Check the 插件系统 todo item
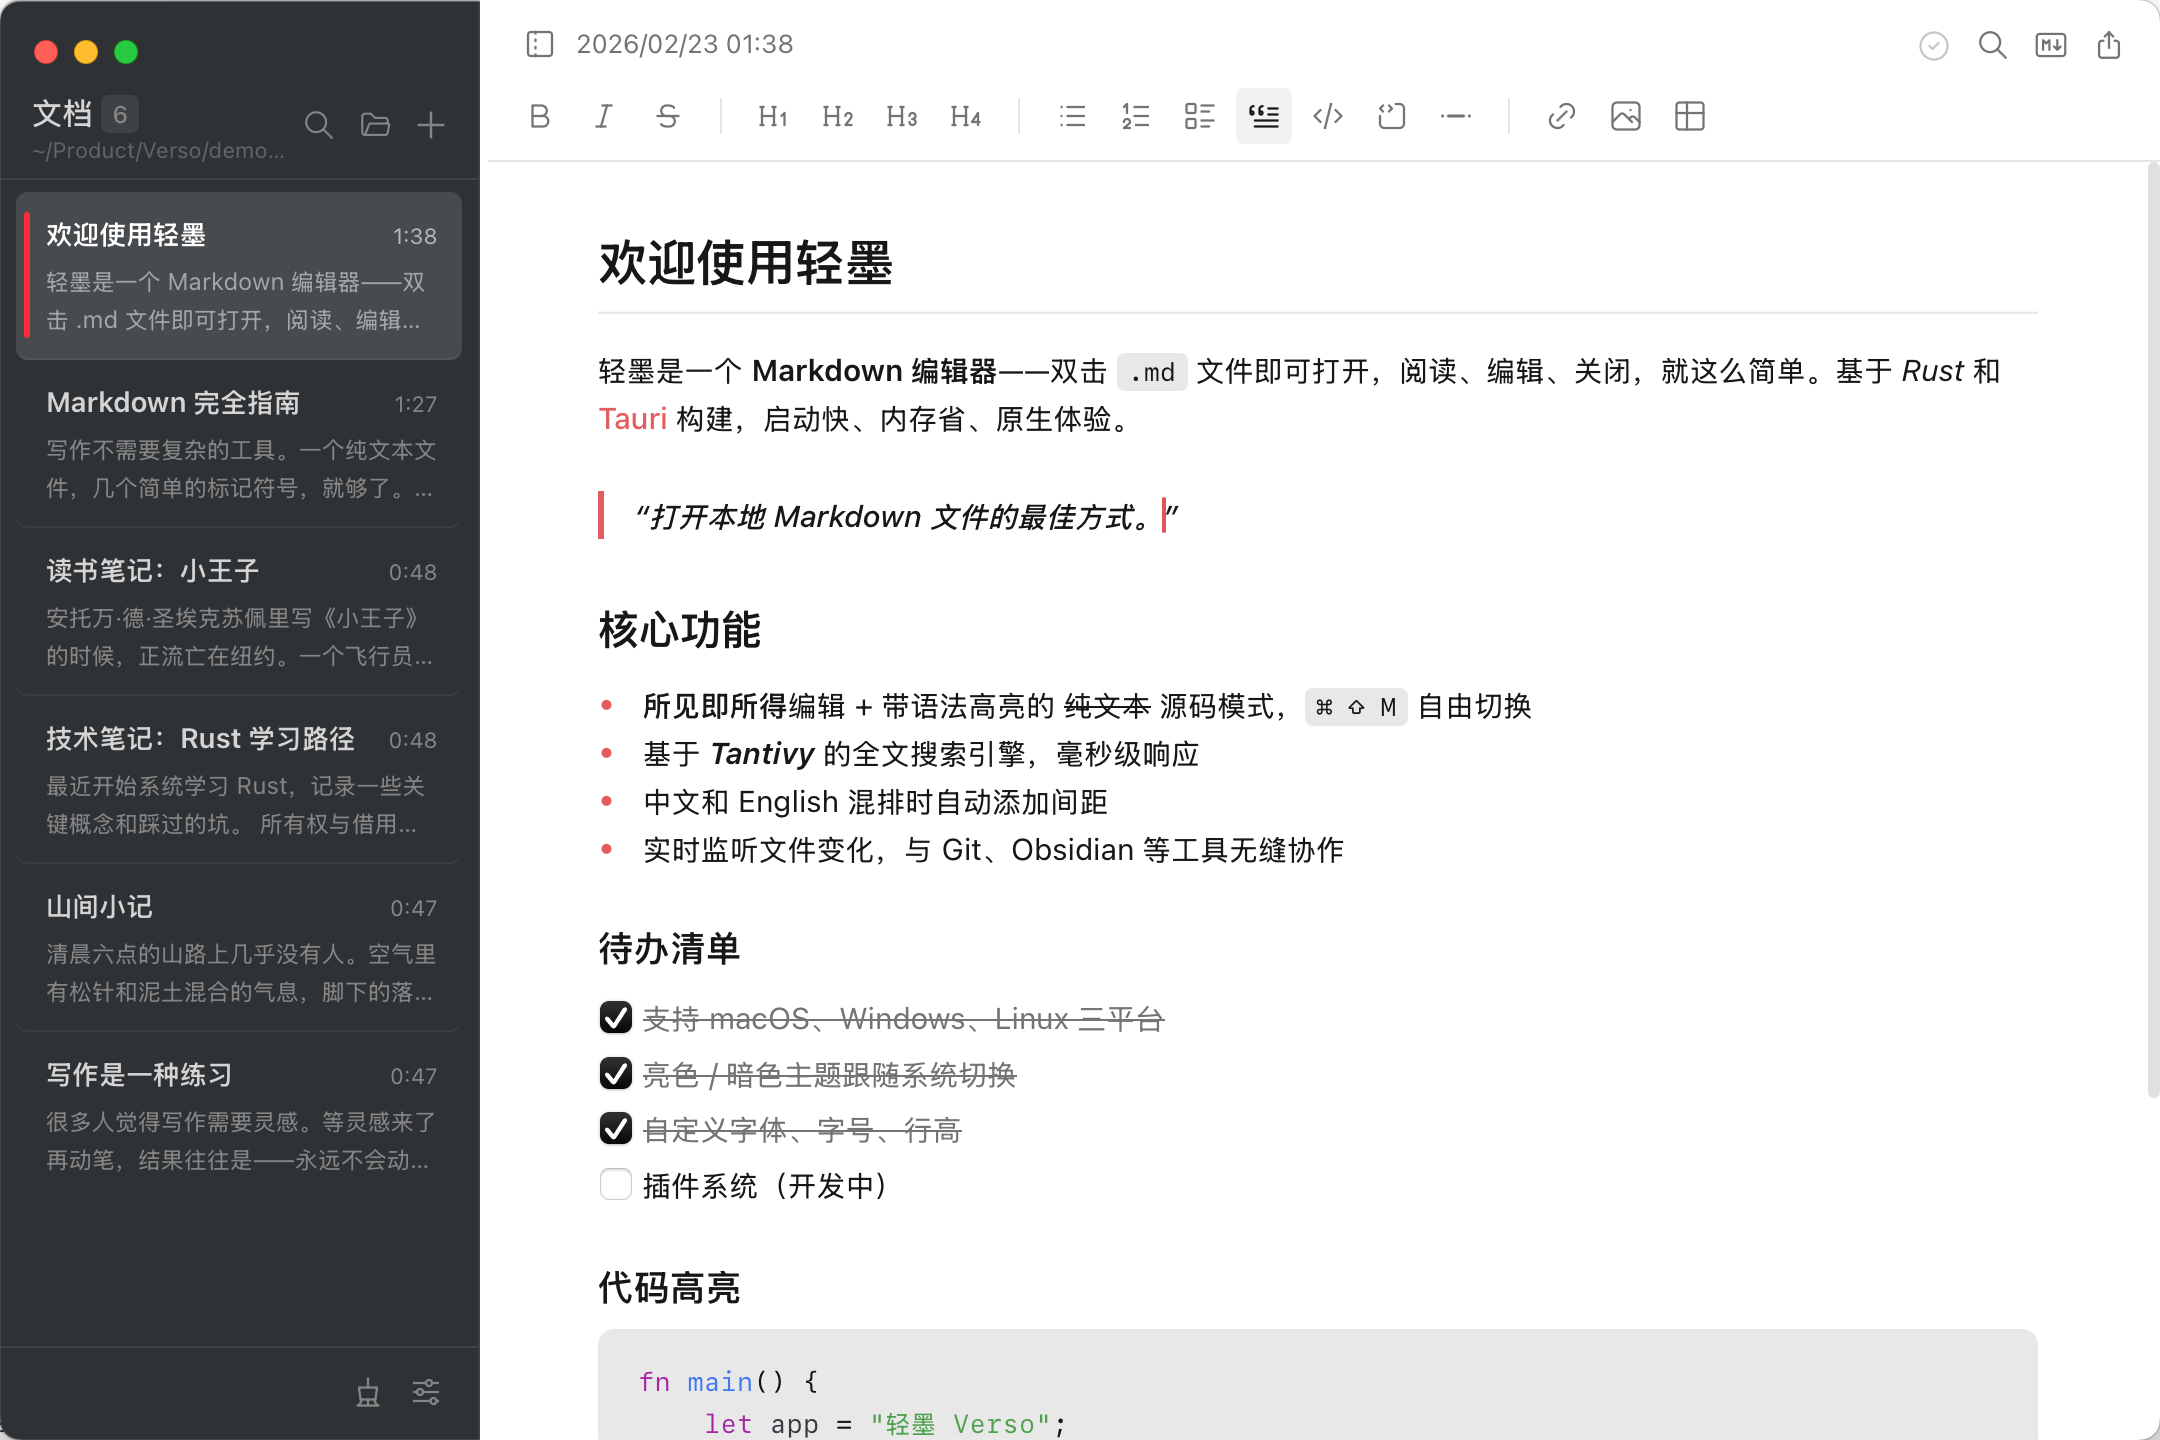2160x1440 pixels. pyautogui.click(x=616, y=1184)
